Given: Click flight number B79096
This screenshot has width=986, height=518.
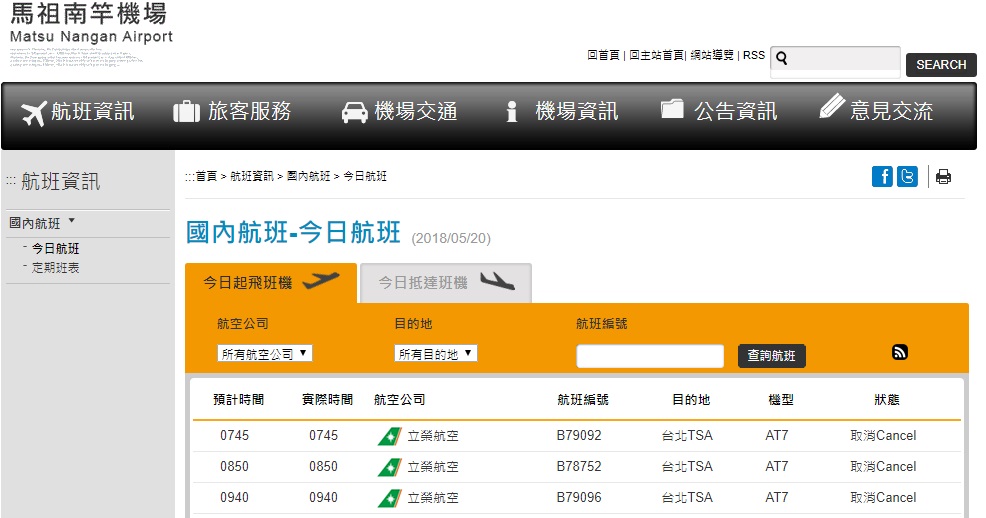Looking at the screenshot, I should click(x=579, y=497).
